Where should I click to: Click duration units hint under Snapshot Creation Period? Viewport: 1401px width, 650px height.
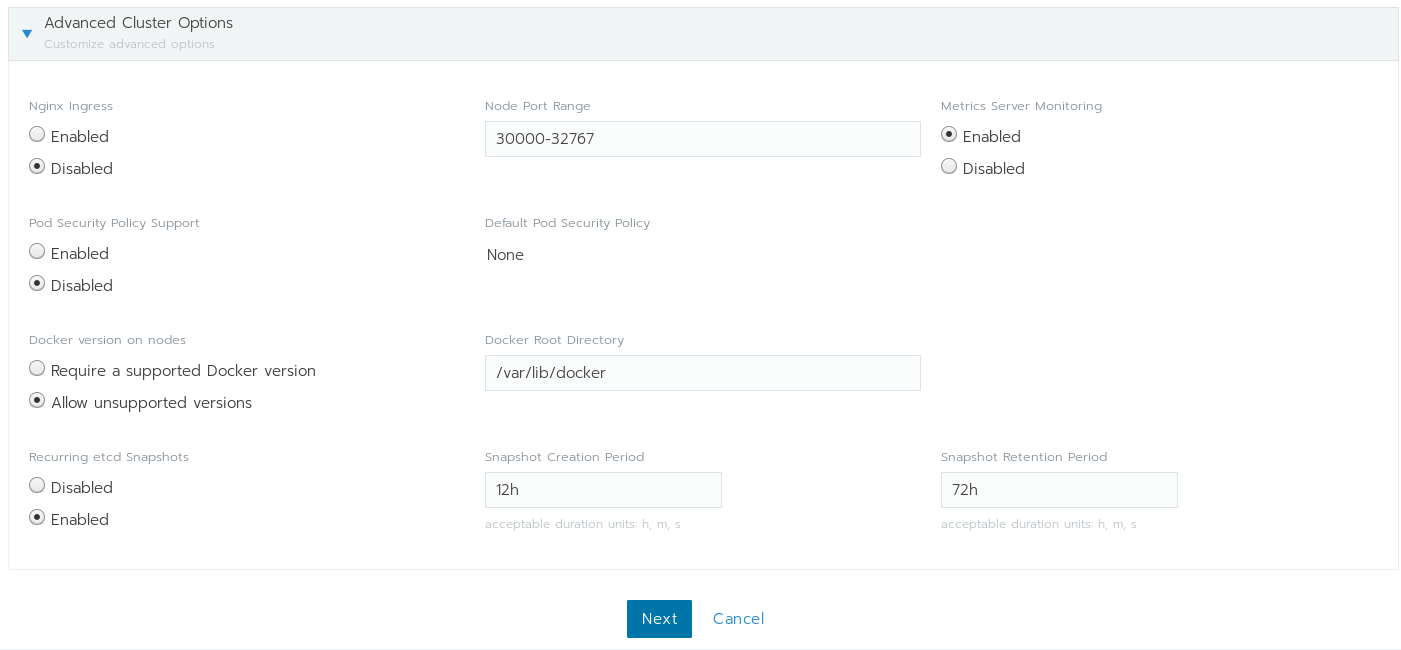(583, 524)
